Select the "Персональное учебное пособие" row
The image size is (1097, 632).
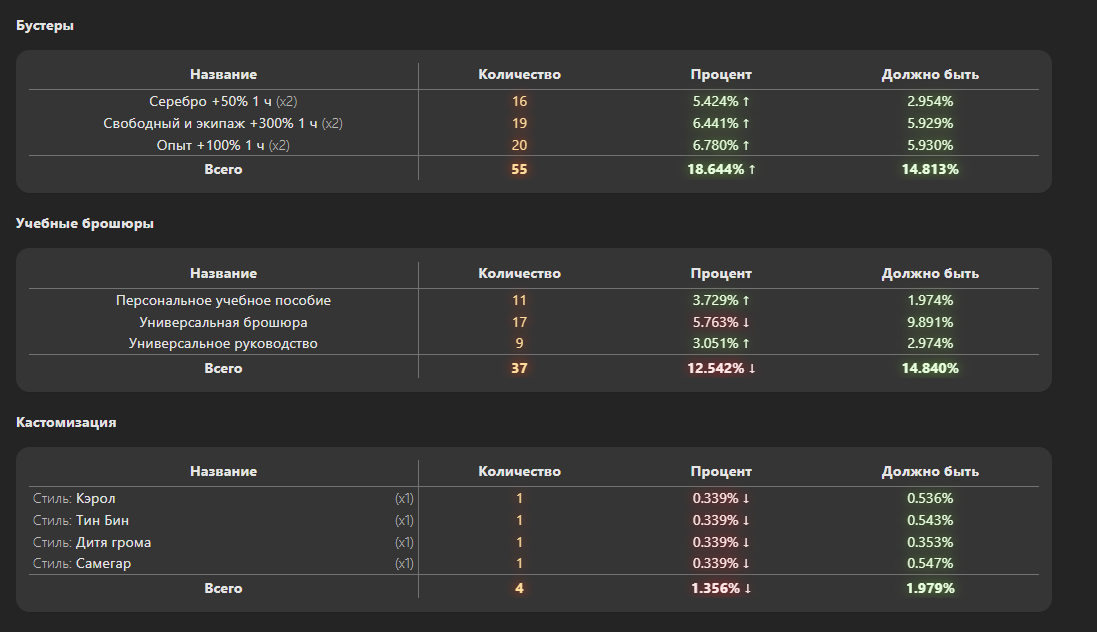coord(223,300)
